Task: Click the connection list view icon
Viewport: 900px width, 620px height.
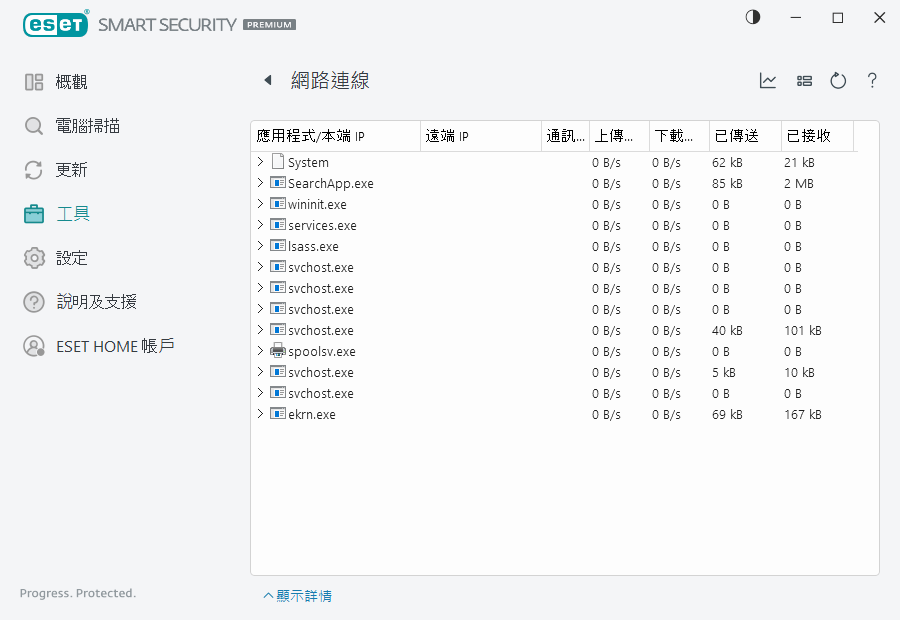Action: coord(804,81)
